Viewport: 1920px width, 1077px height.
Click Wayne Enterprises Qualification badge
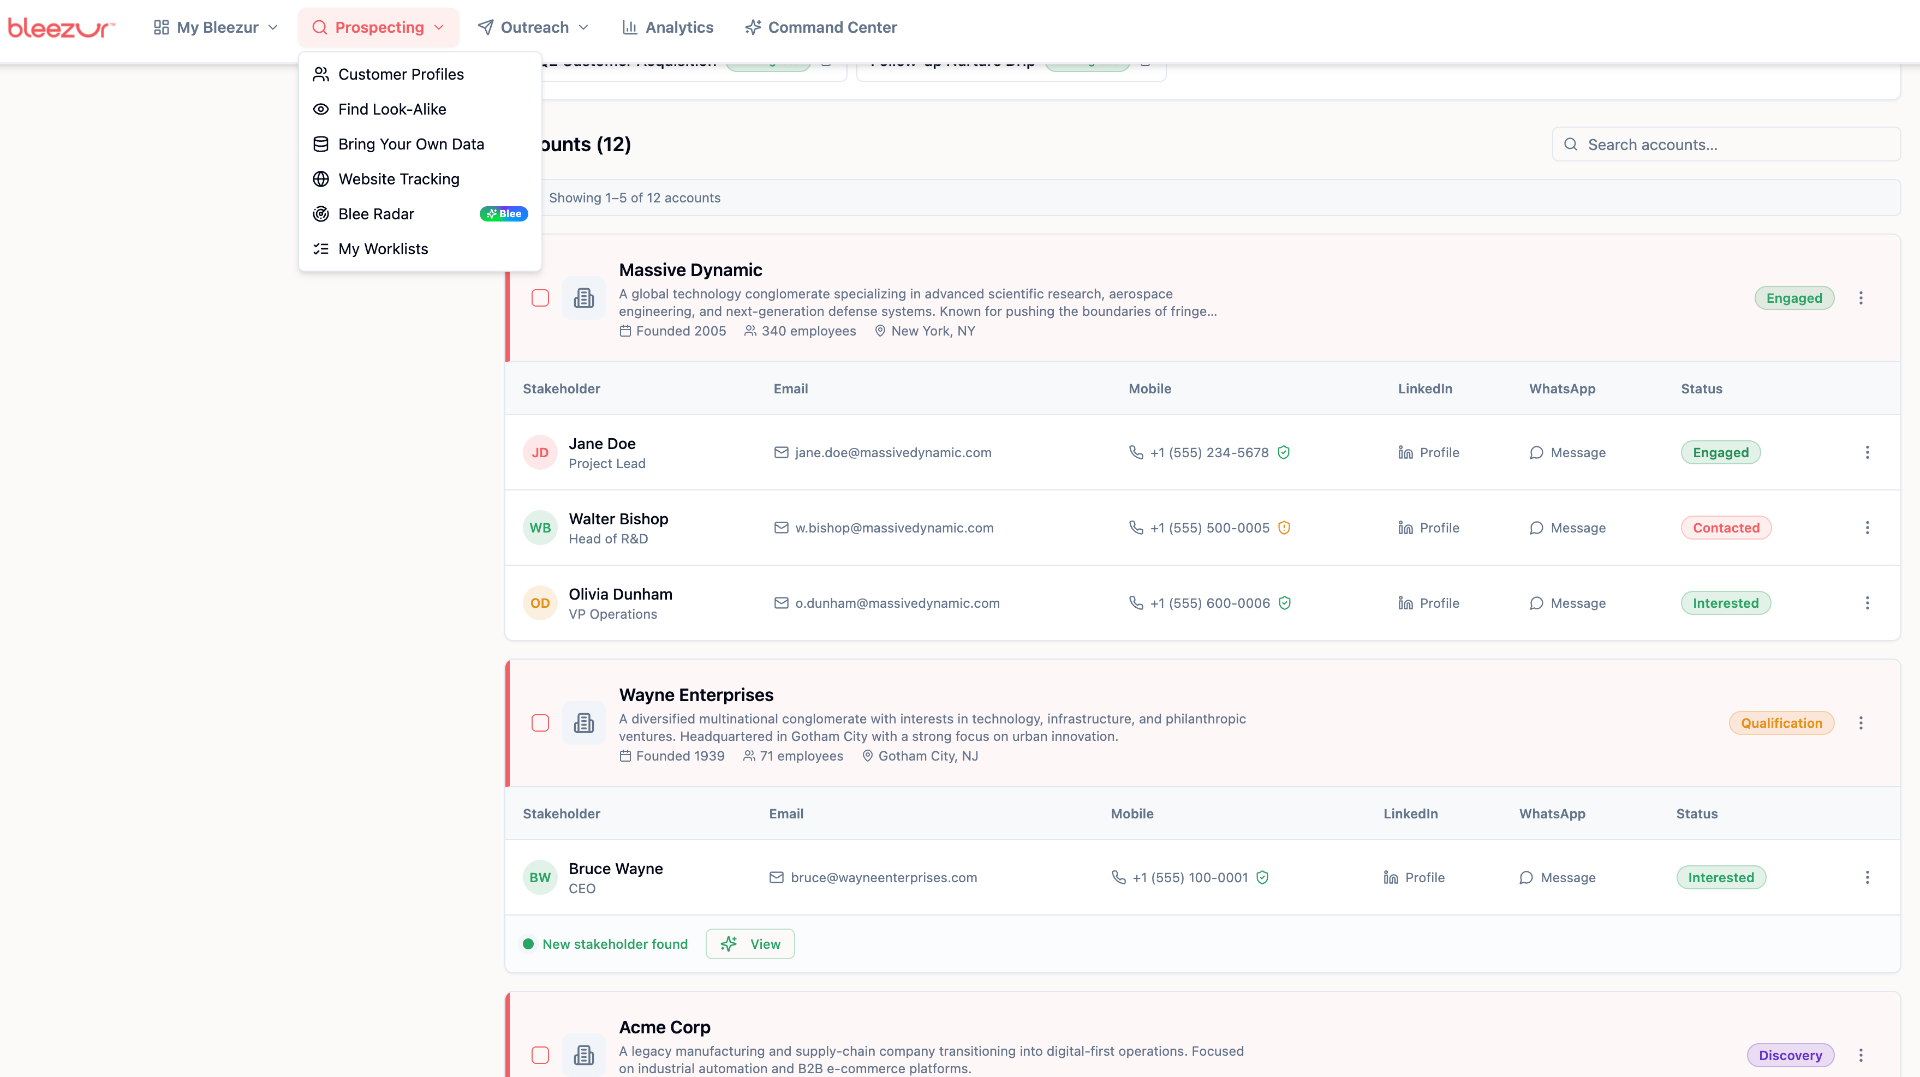pos(1781,723)
